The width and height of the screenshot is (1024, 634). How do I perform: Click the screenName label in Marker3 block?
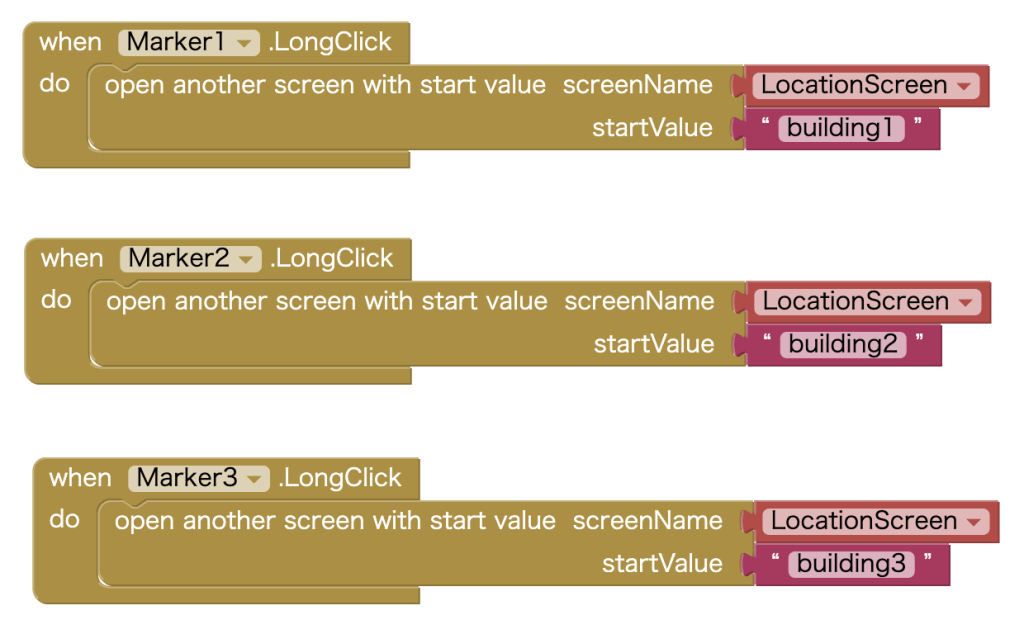(648, 521)
